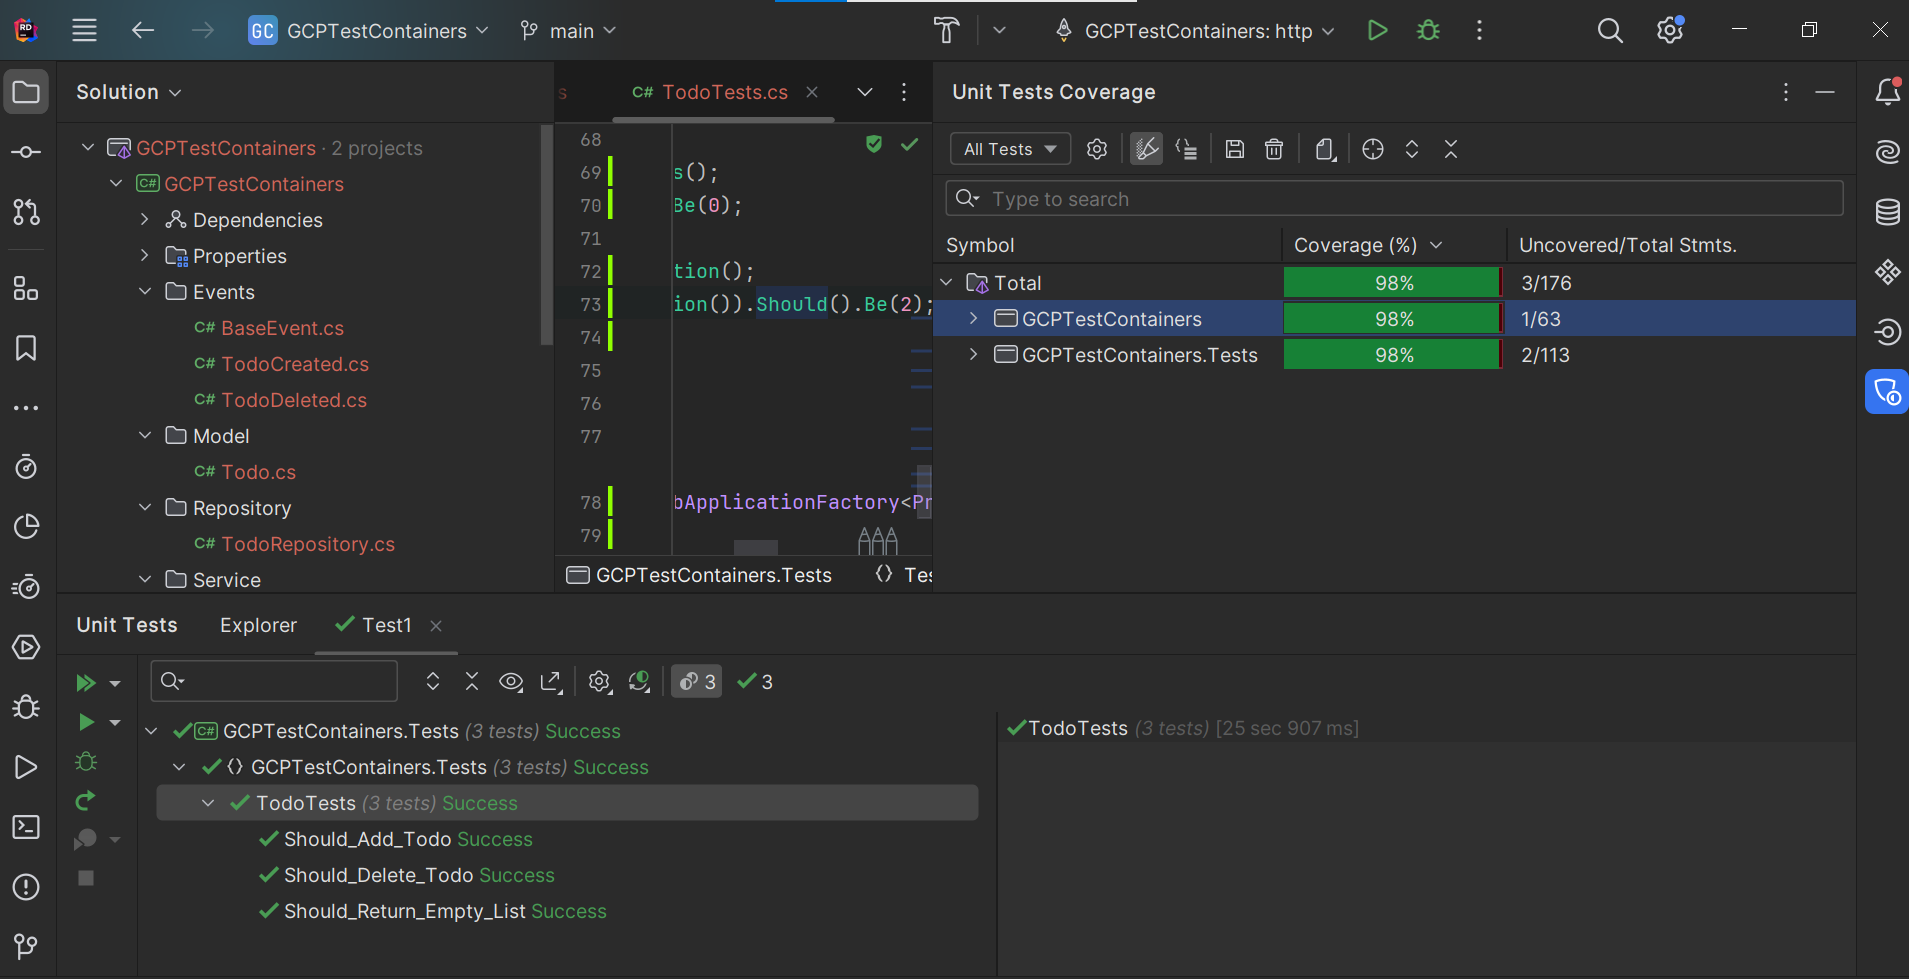Viewport: 1909px width, 979px height.
Task: Open the Commit tool window
Action: [26, 152]
